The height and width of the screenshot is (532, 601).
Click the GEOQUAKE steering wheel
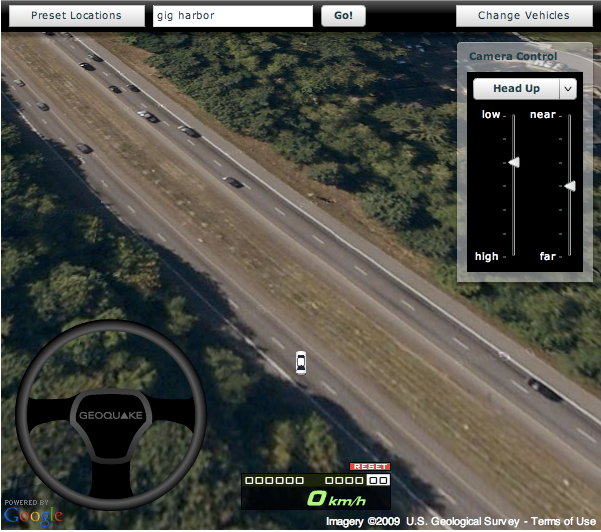(x=111, y=415)
